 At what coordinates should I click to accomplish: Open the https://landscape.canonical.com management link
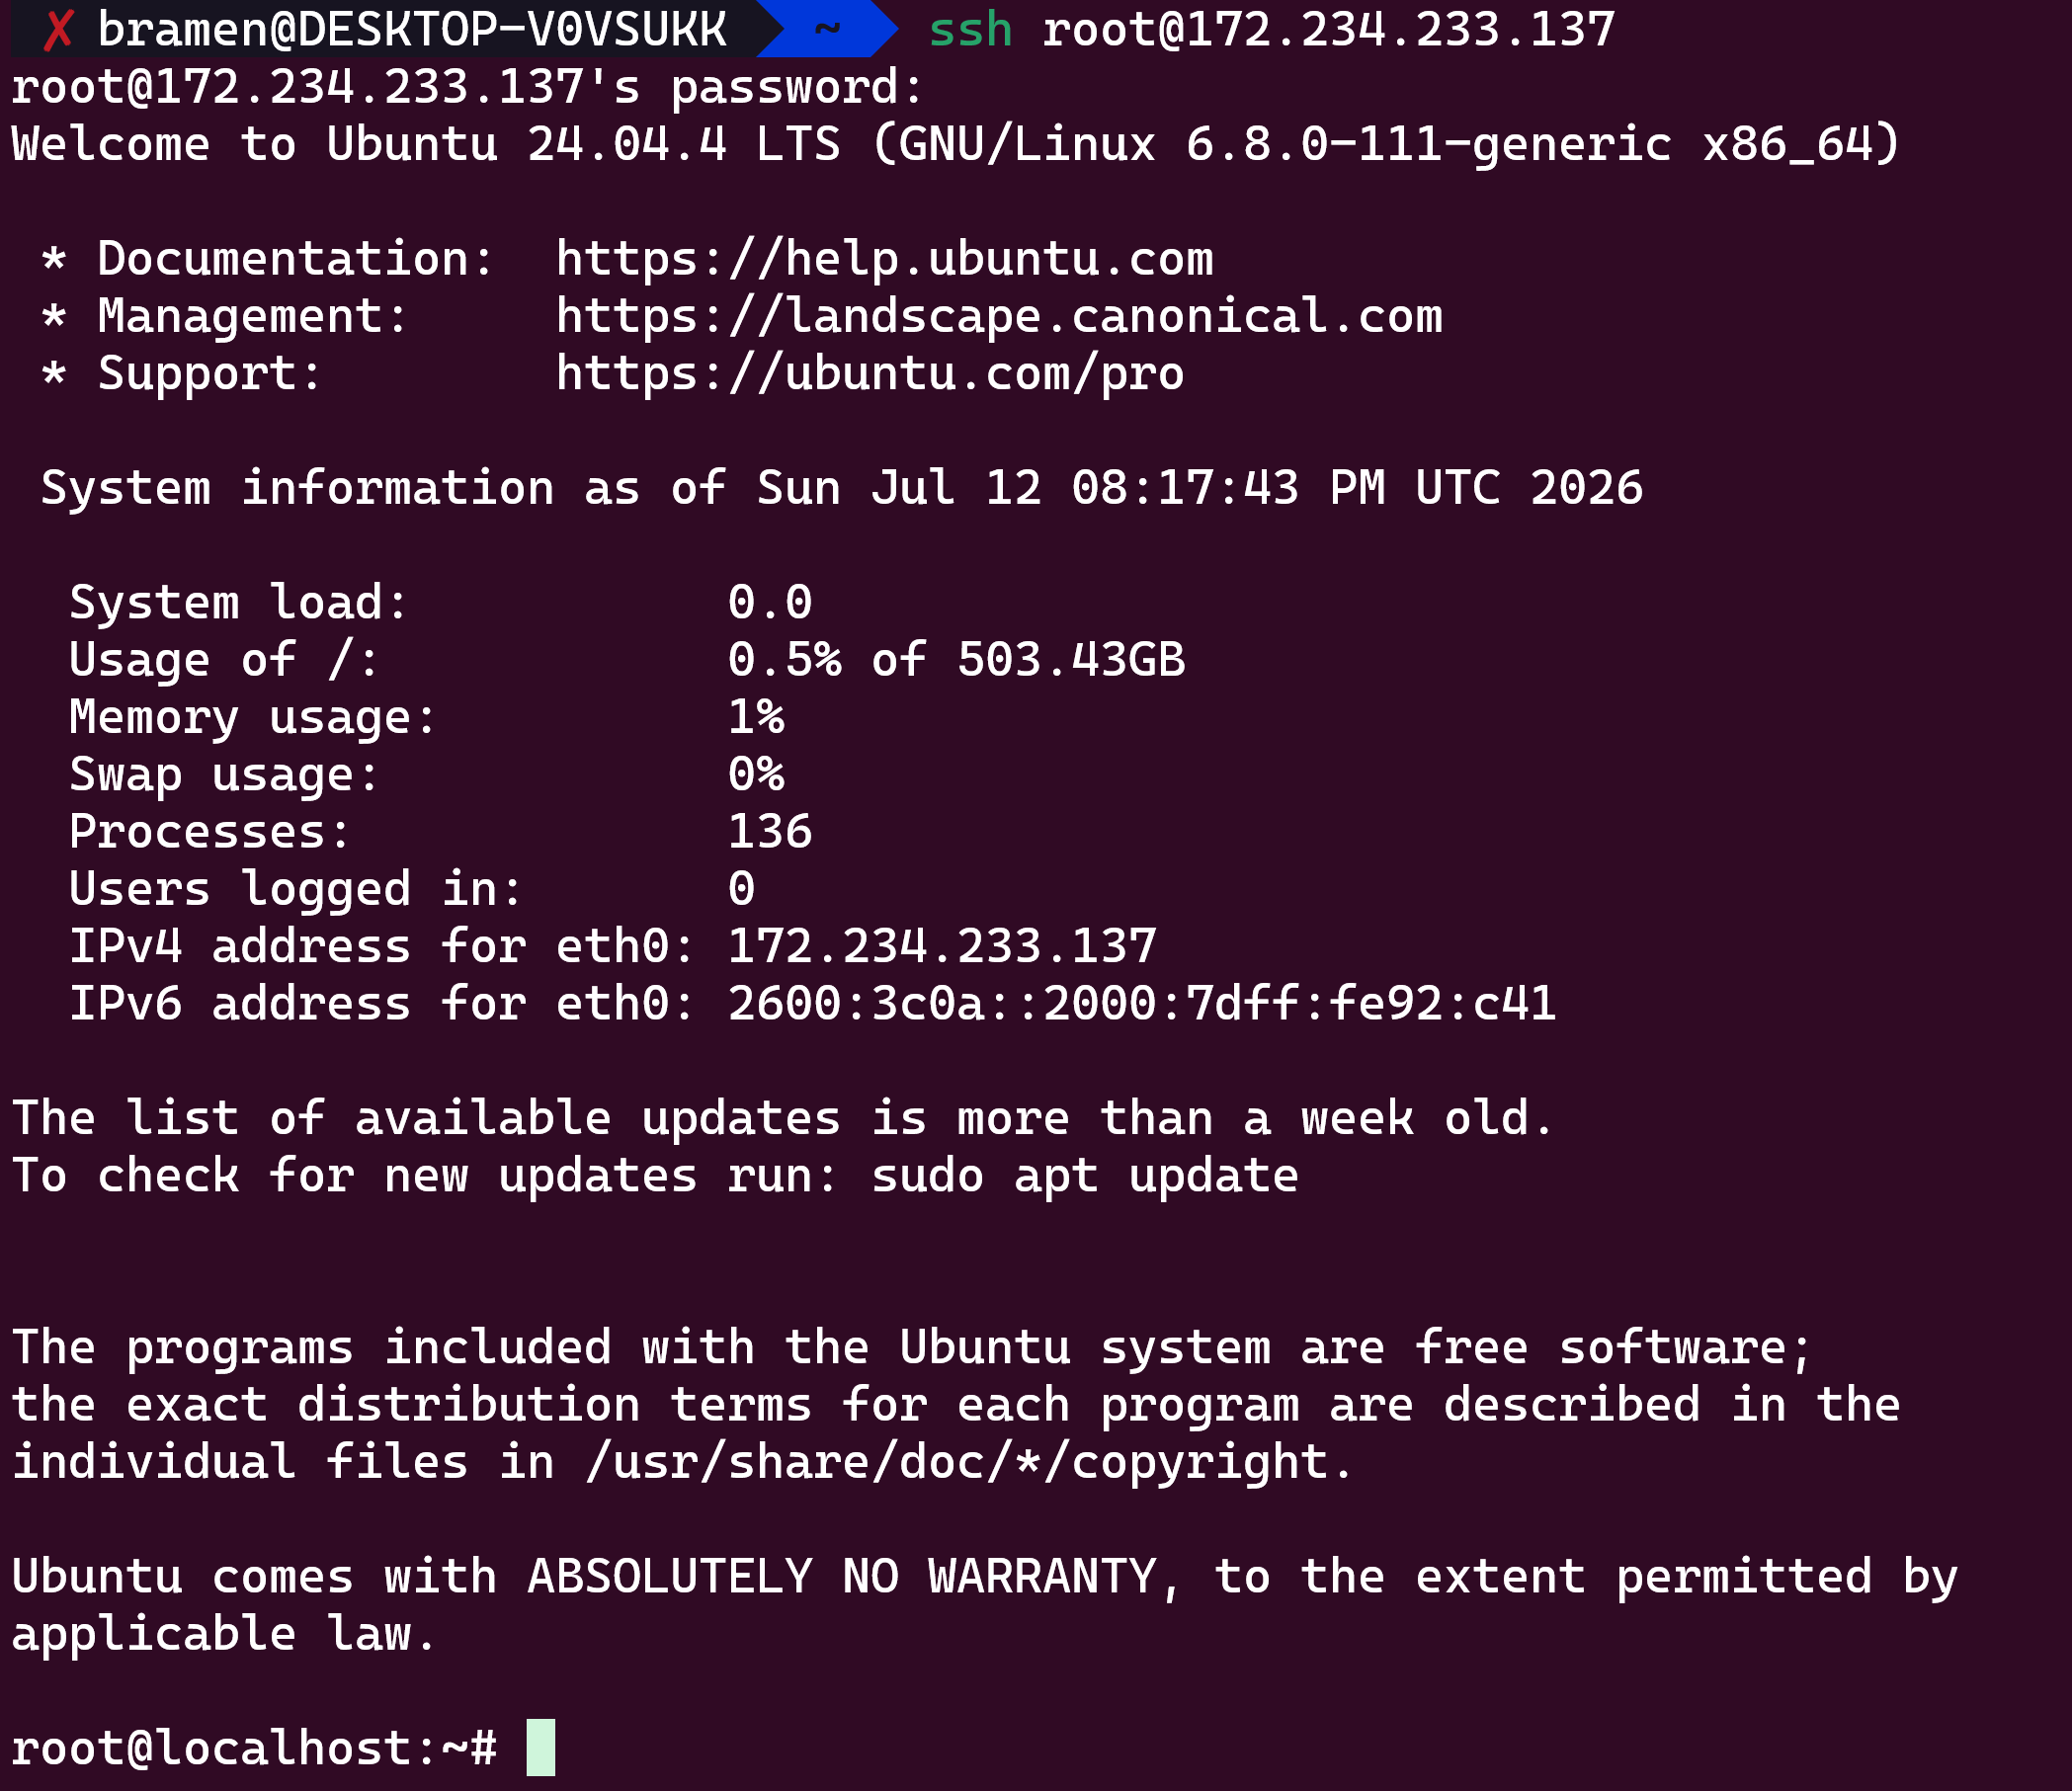pos(999,317)
